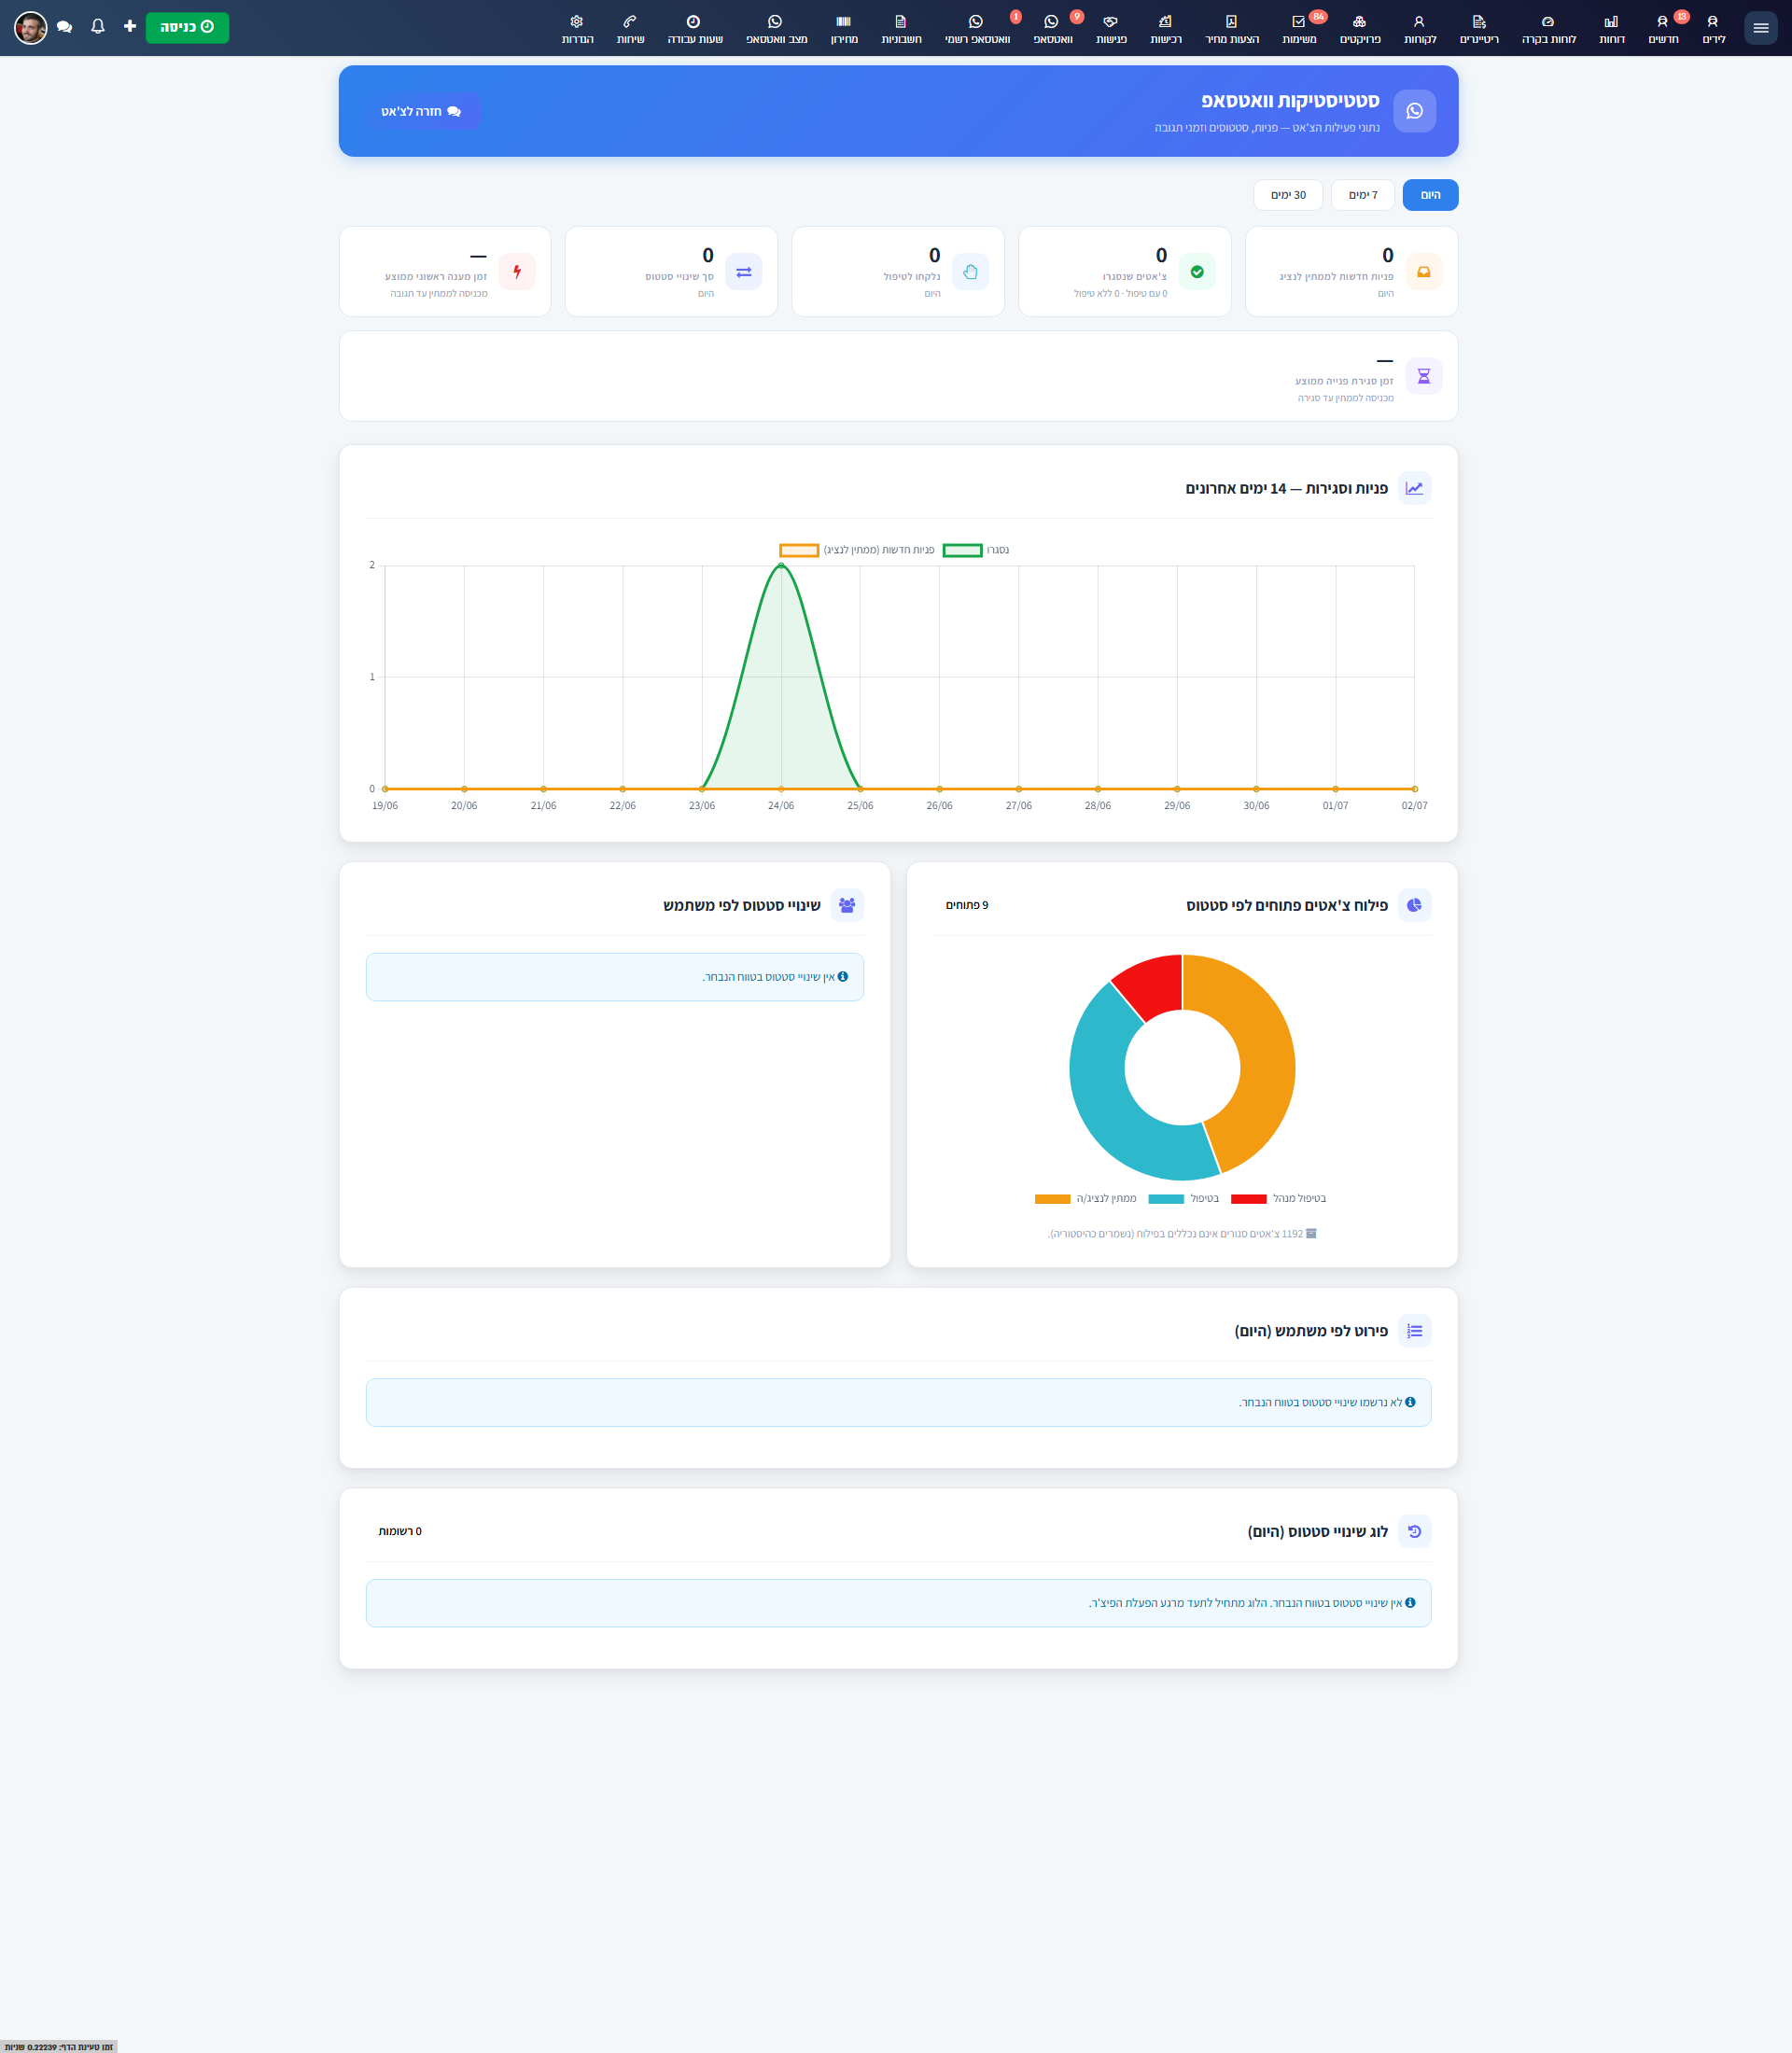
Task: Click the hourglass icon on זמן סגירת פנייה card
Action: click(x=1423, y=376)
